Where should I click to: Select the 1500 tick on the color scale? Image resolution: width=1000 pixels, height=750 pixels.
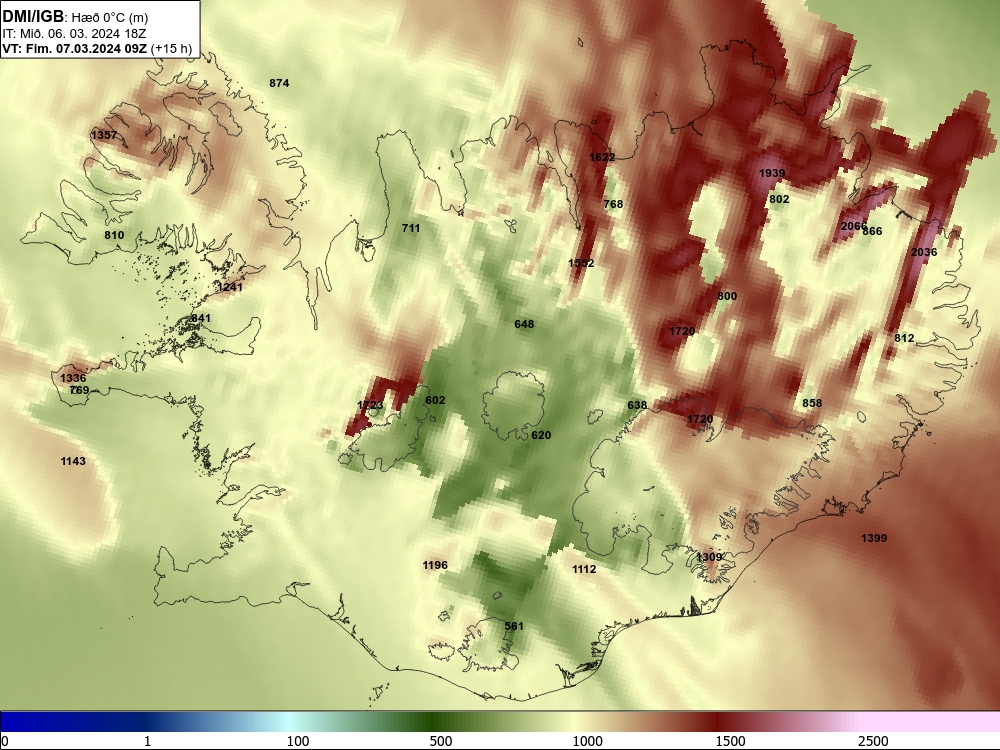tap(730, 741)
